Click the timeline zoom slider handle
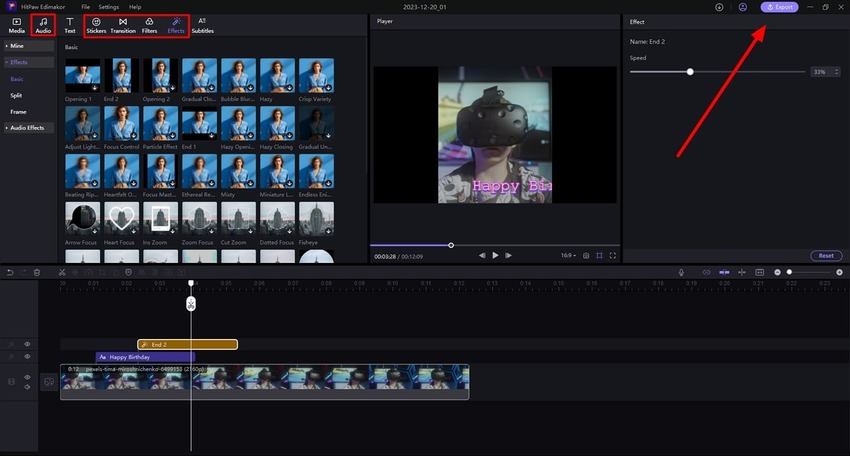This screenshot has height=456, width=850. click(789, 272)
